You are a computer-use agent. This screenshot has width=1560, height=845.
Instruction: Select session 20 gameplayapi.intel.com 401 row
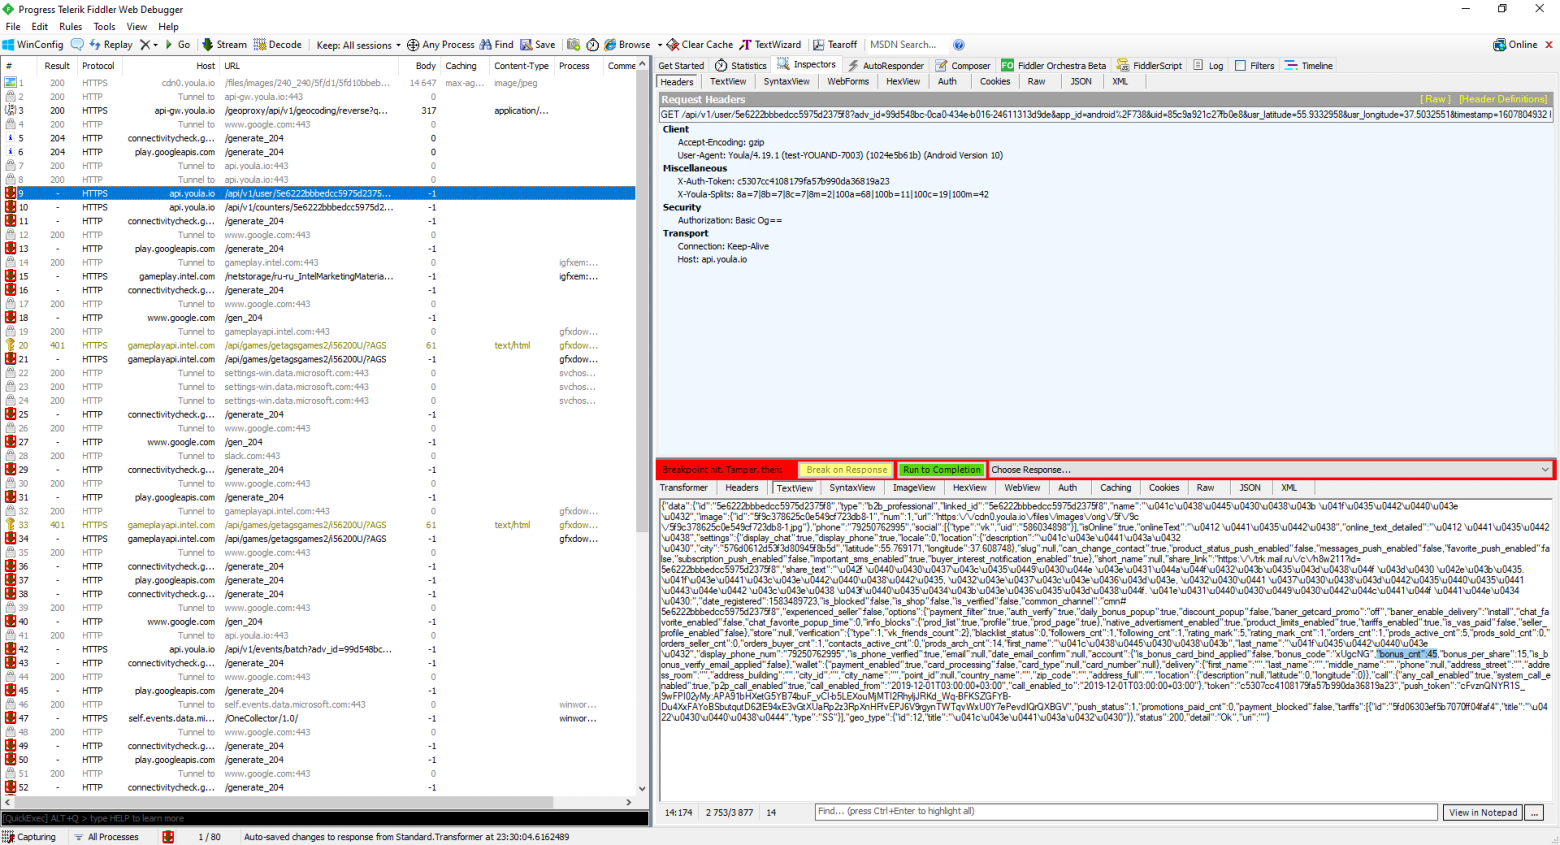(318, 345)
